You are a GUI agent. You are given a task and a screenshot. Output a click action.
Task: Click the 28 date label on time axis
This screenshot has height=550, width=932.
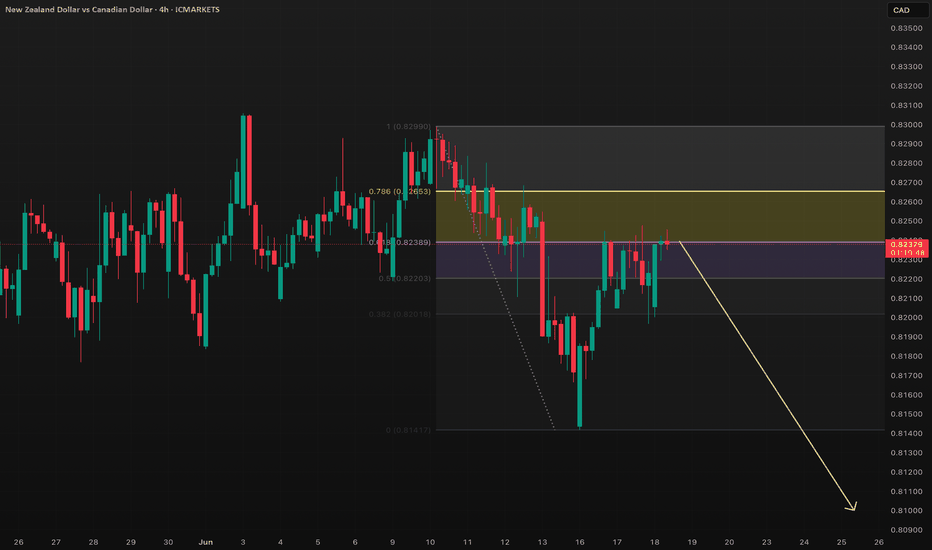point(93,542)
